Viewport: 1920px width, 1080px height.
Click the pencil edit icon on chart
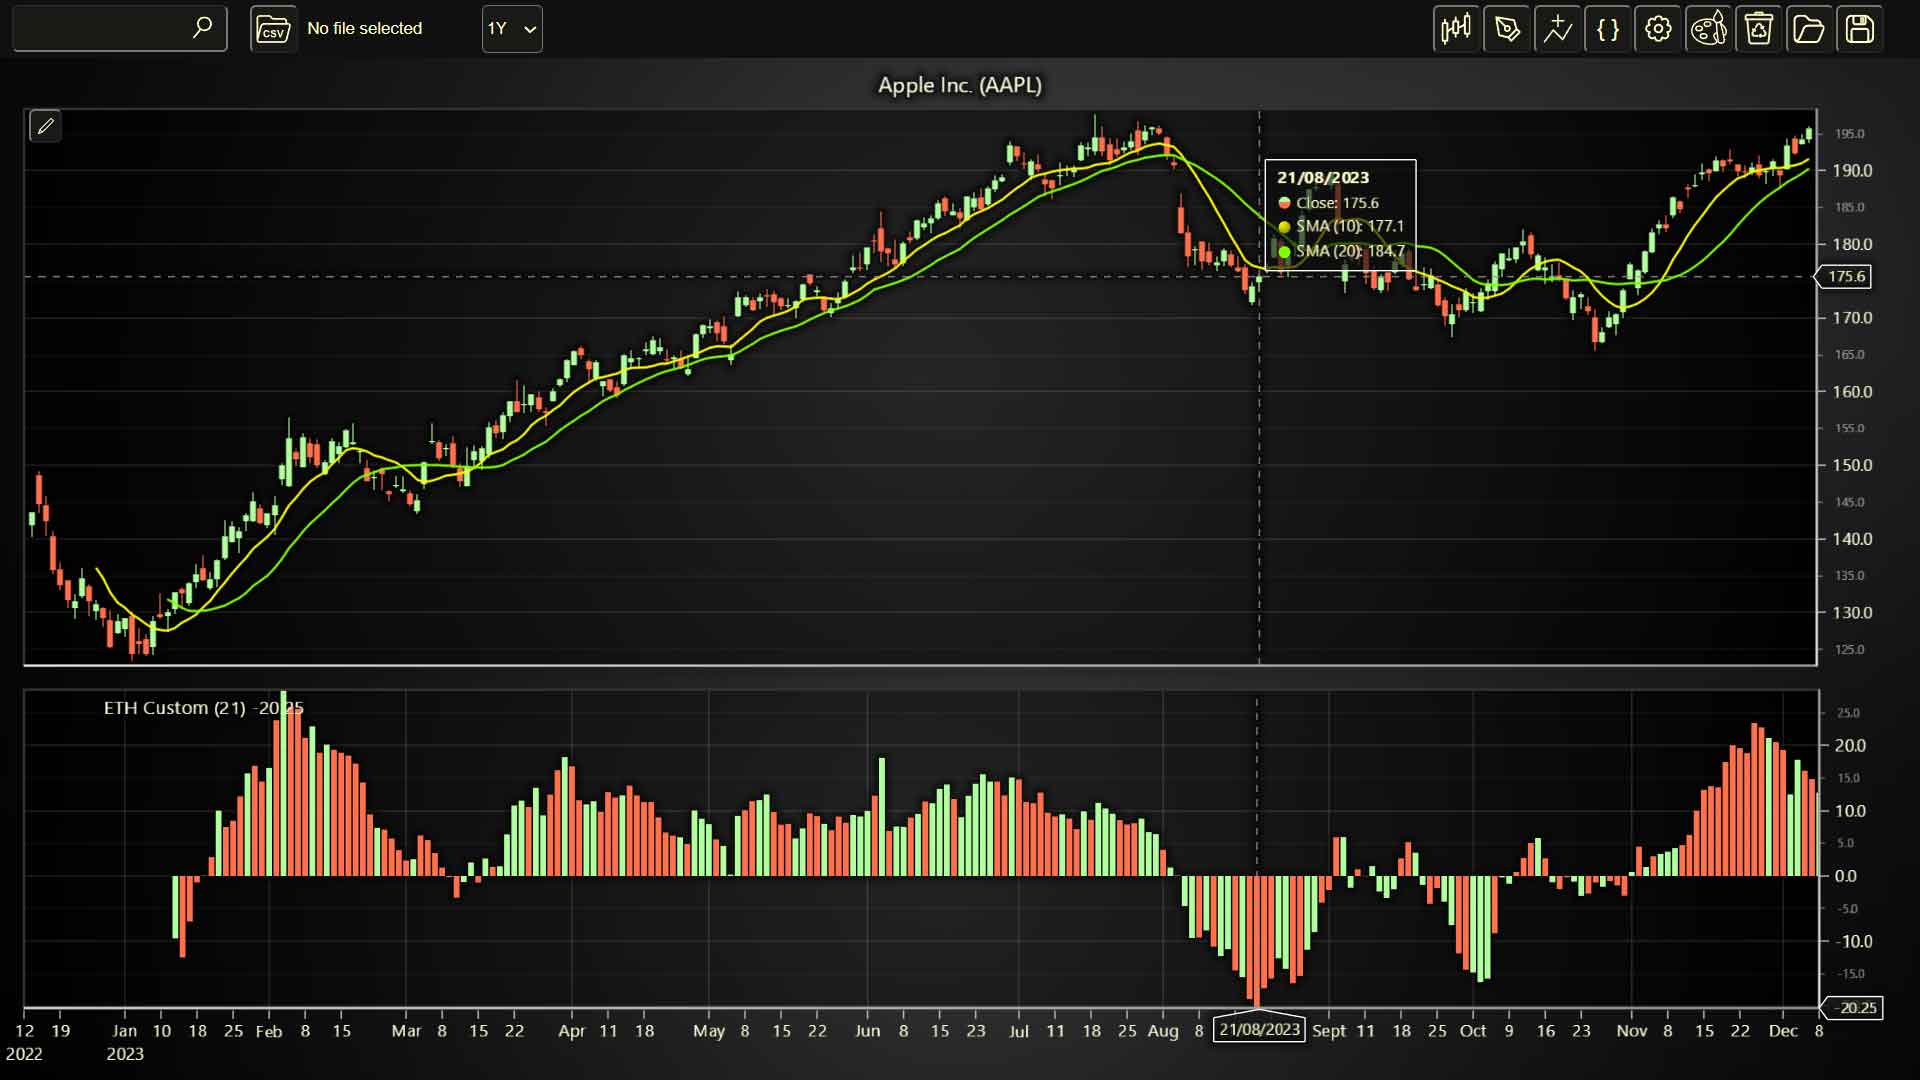[45, 126]
